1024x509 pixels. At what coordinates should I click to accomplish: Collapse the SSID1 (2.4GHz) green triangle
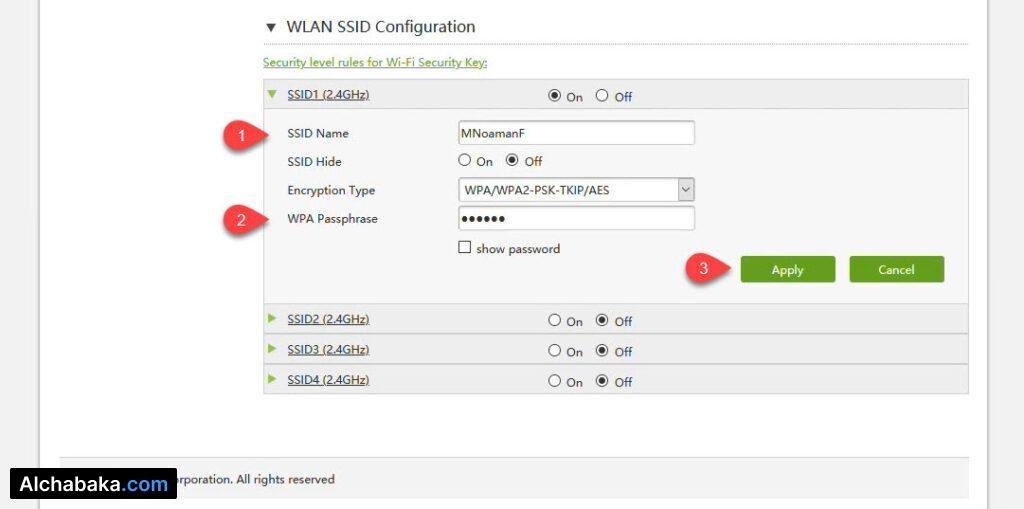point(271,95)
